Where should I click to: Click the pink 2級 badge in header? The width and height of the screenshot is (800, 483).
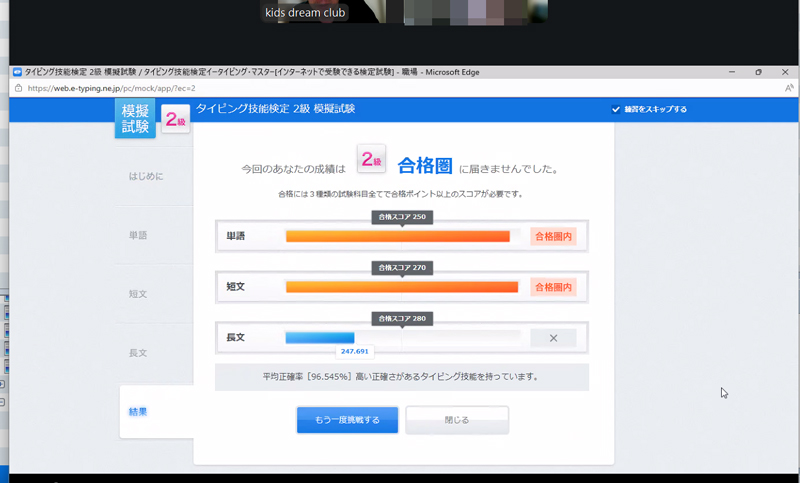[175, 120]
